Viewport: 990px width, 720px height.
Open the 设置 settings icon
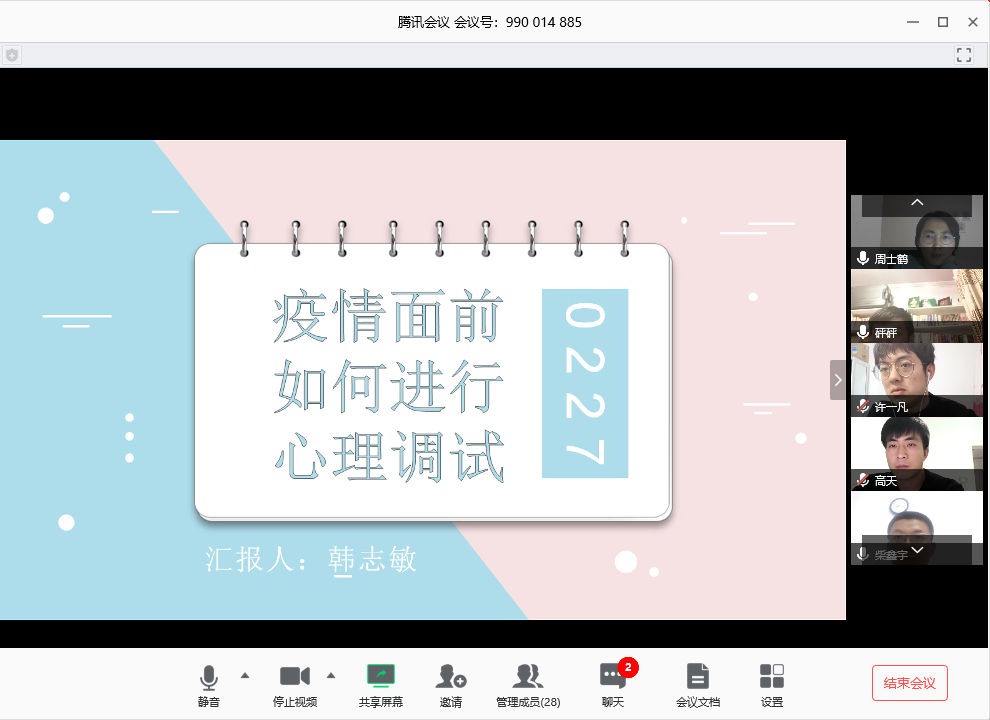click(772, 677)
